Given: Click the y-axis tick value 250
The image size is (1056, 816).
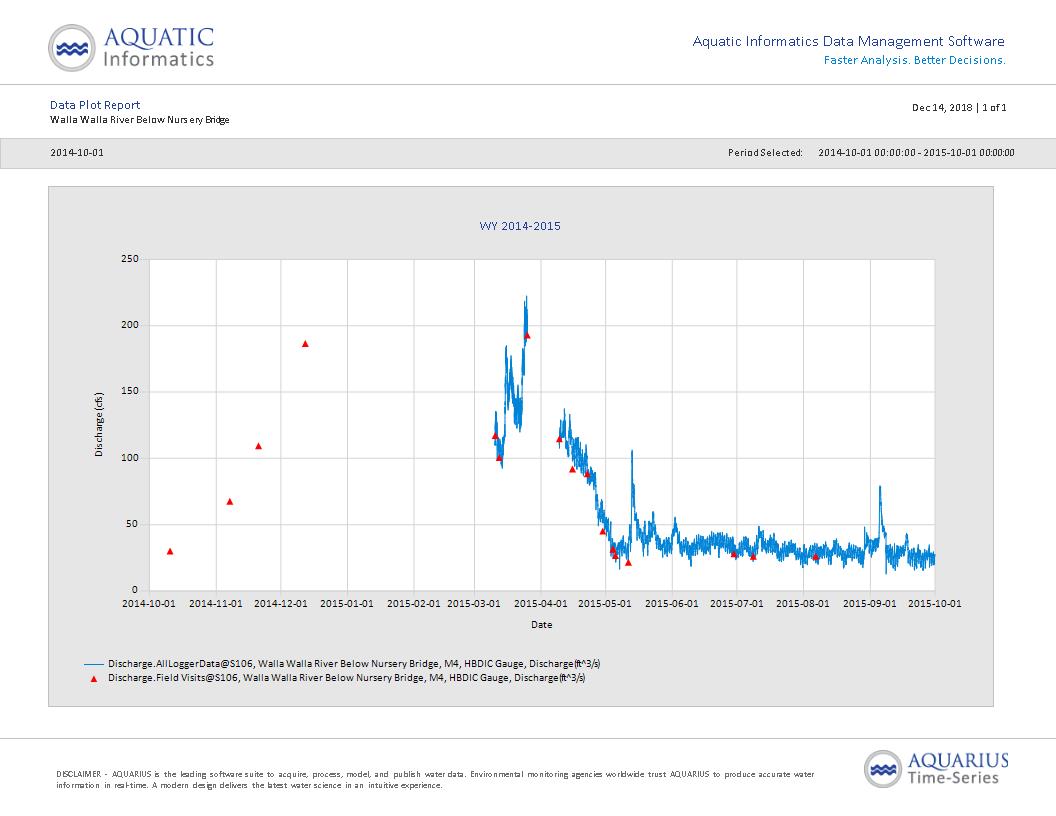Looking at the screenshot, I should 130,259.
